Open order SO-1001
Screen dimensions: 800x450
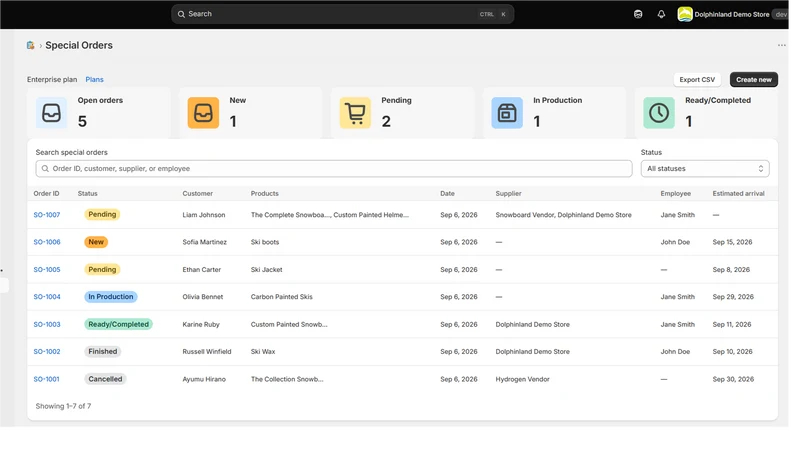point(46,379)
